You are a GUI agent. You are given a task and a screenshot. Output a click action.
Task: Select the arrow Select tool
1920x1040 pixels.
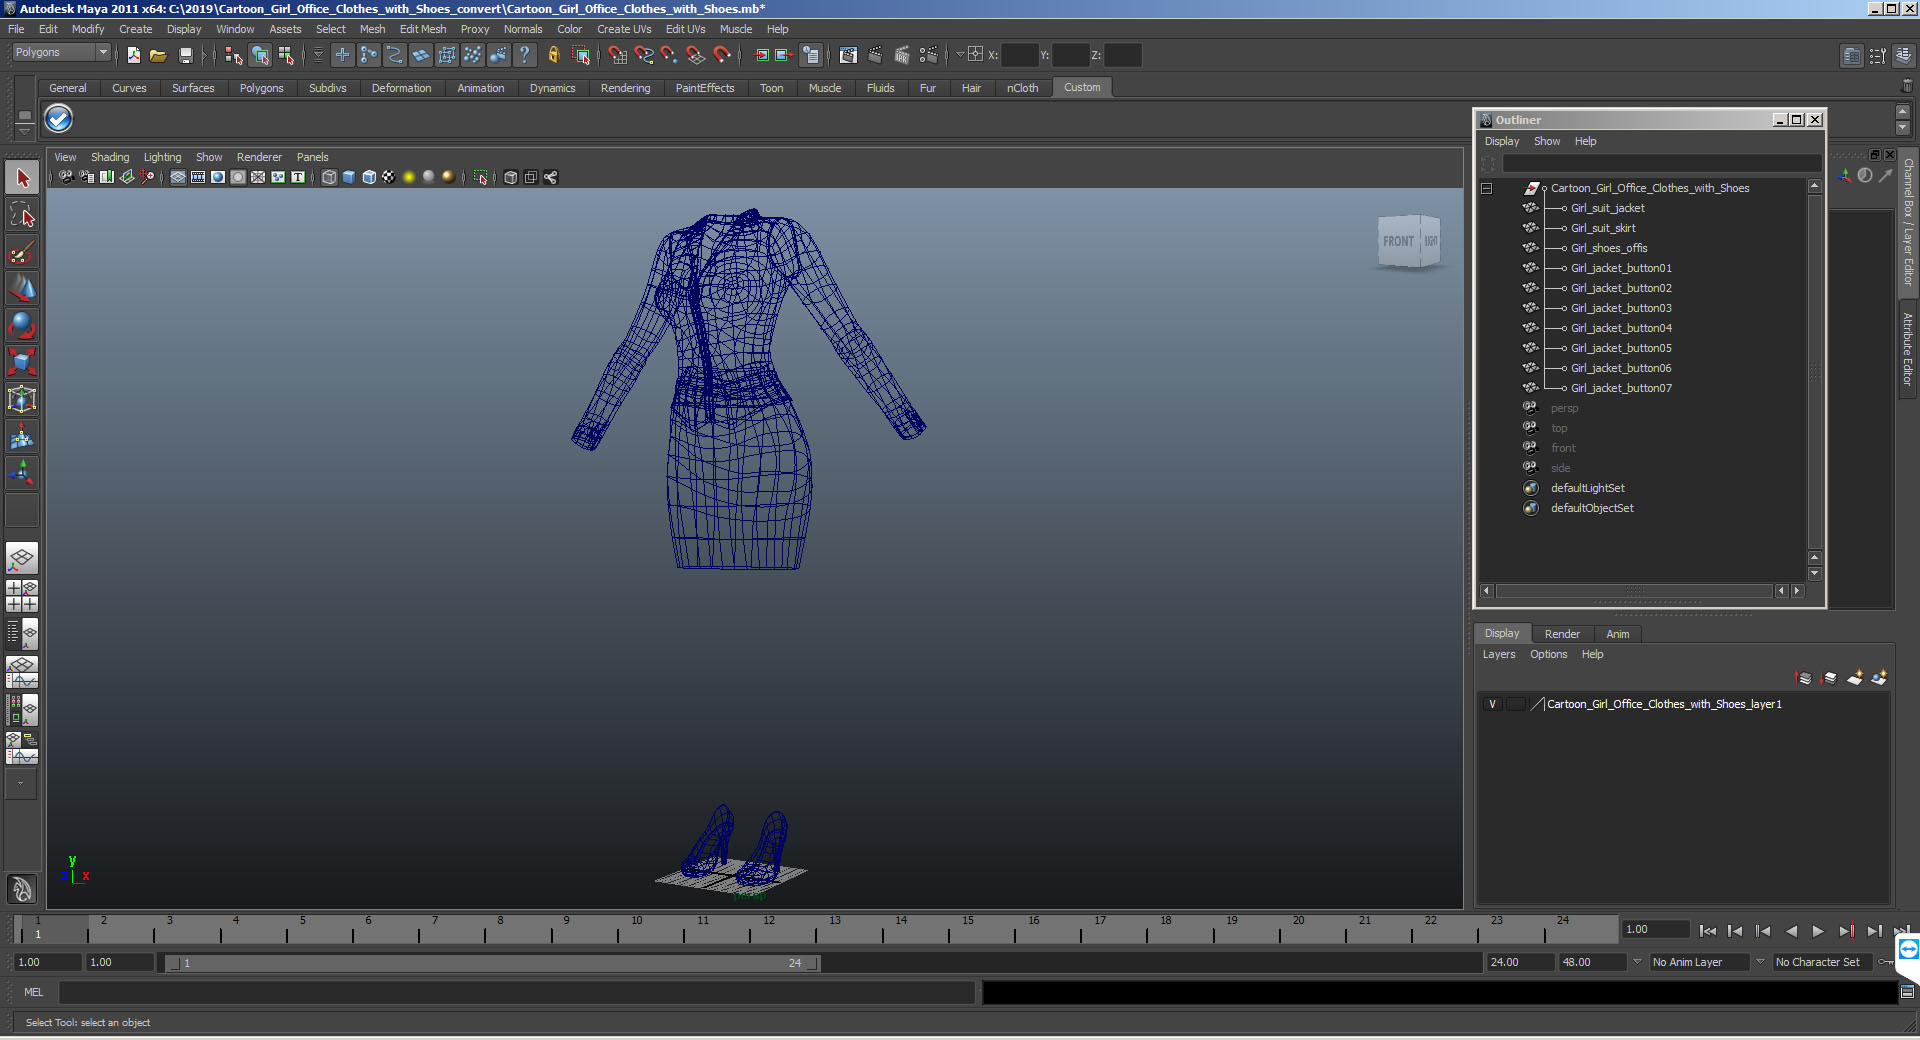tap(22, 179)
